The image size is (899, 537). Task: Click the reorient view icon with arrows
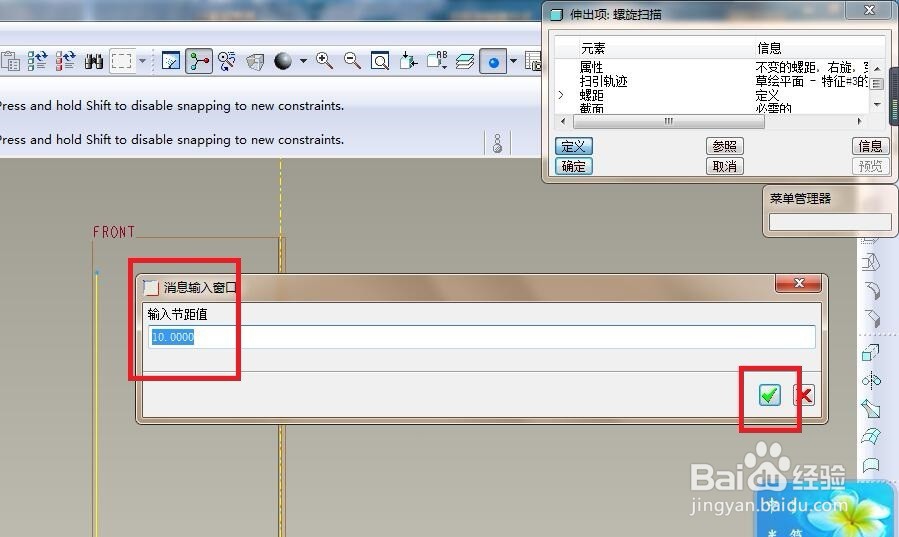(408, 61)
